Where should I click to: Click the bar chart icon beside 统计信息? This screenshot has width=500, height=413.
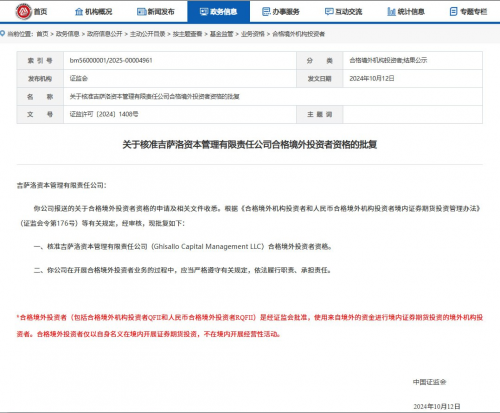[391, 12]
